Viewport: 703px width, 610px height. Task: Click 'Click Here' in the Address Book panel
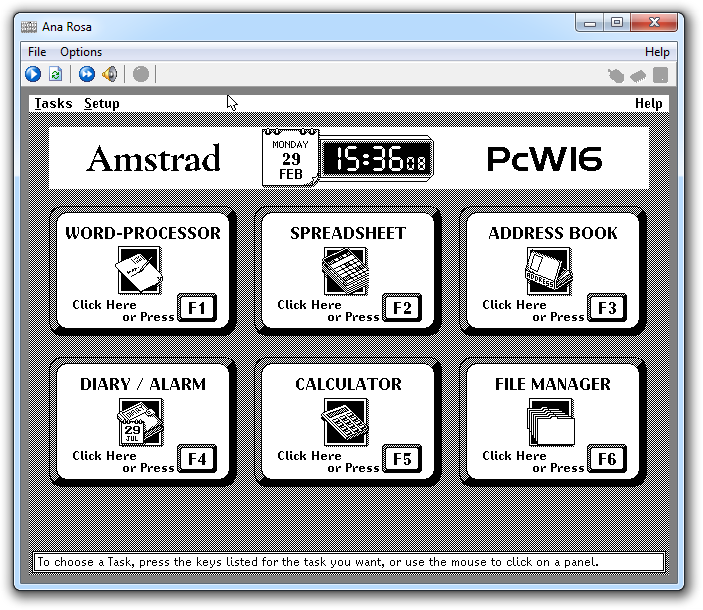(x=514, y=305)
